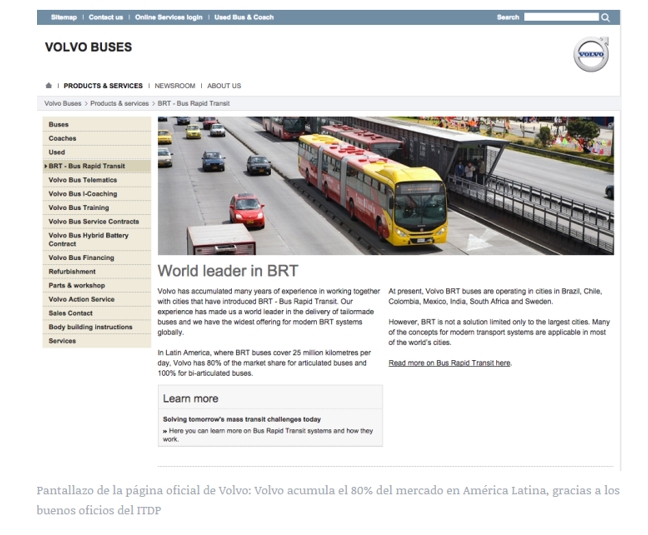Select Products & Services main menu
The image size is (648, 535).
tap(103, 86)
